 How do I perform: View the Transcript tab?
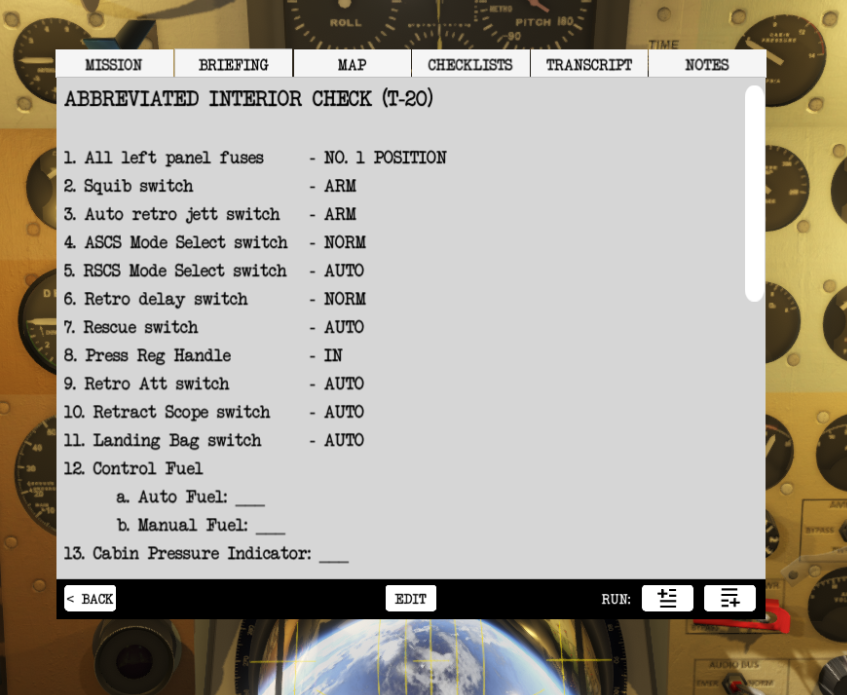point(589,65)
